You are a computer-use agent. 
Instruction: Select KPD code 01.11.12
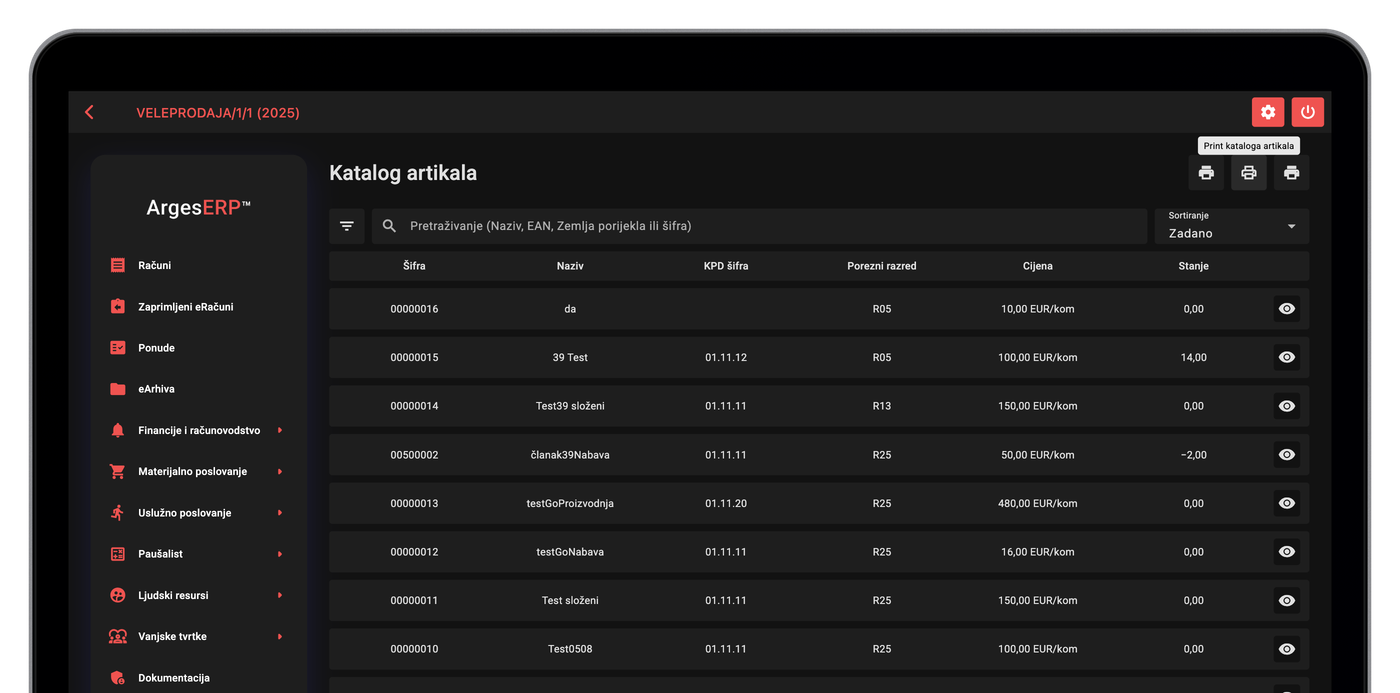pyautogui.click(x=726, y=357)
